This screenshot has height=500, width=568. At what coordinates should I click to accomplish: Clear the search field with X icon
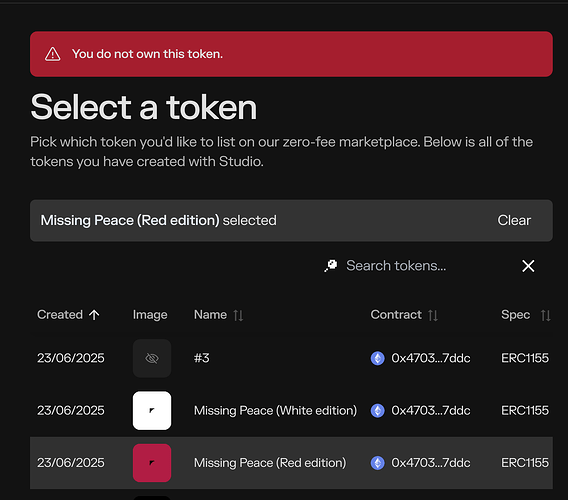[528, 266]
